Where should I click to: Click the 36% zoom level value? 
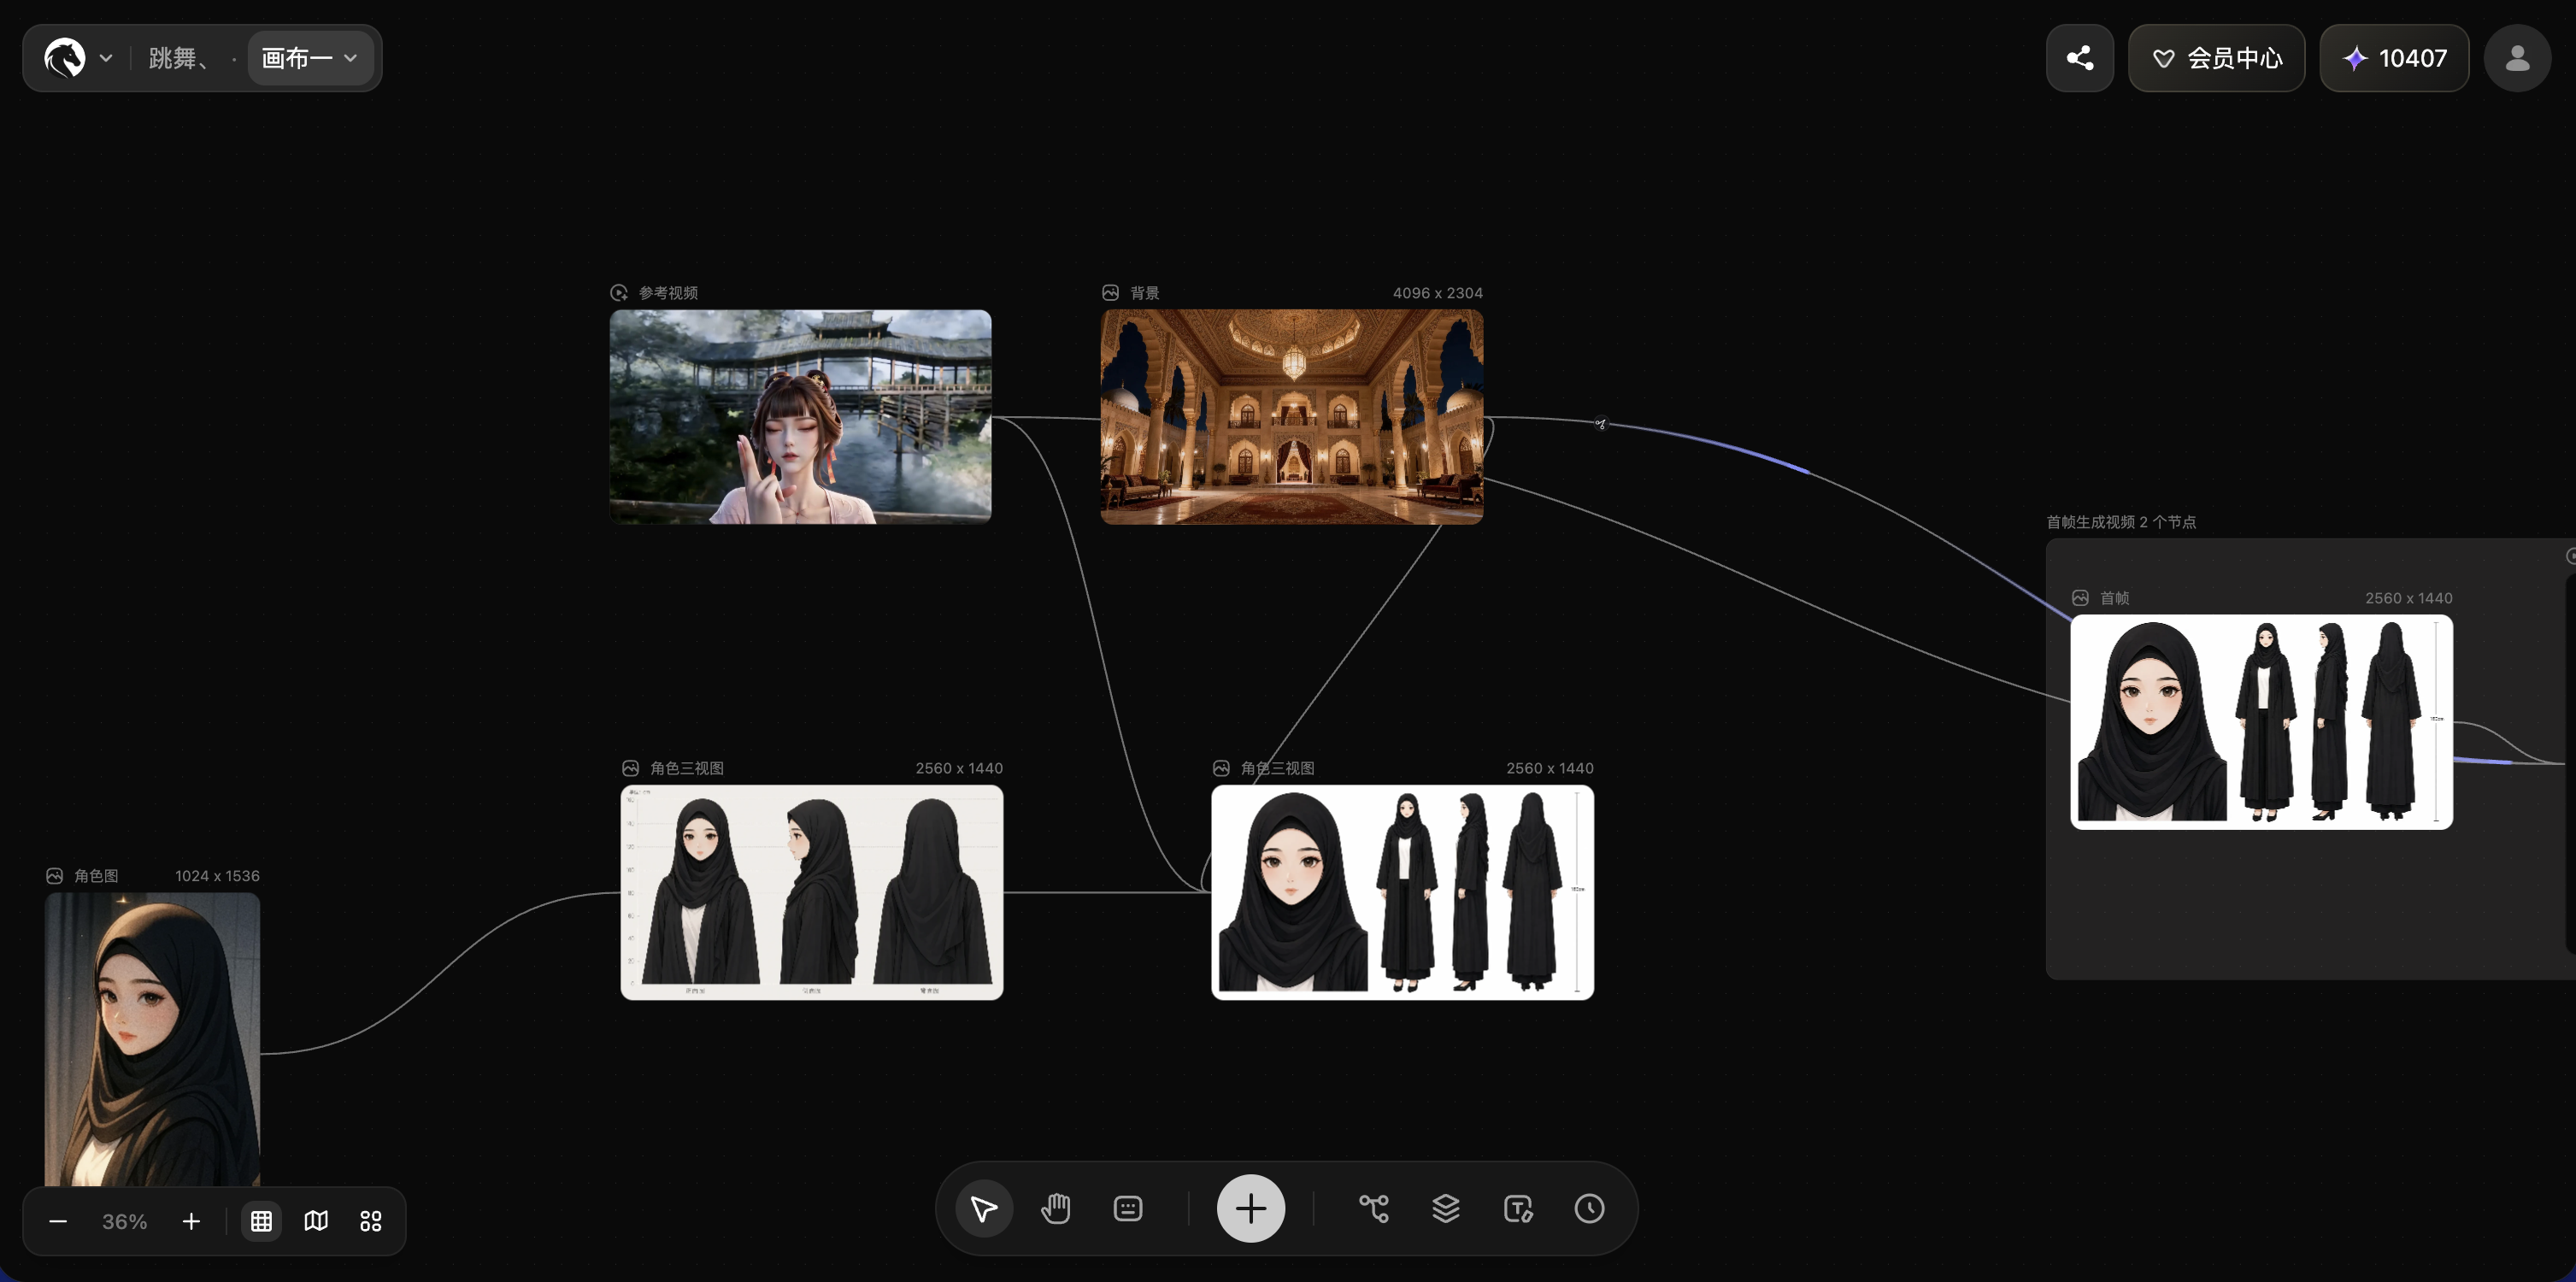124,1221
